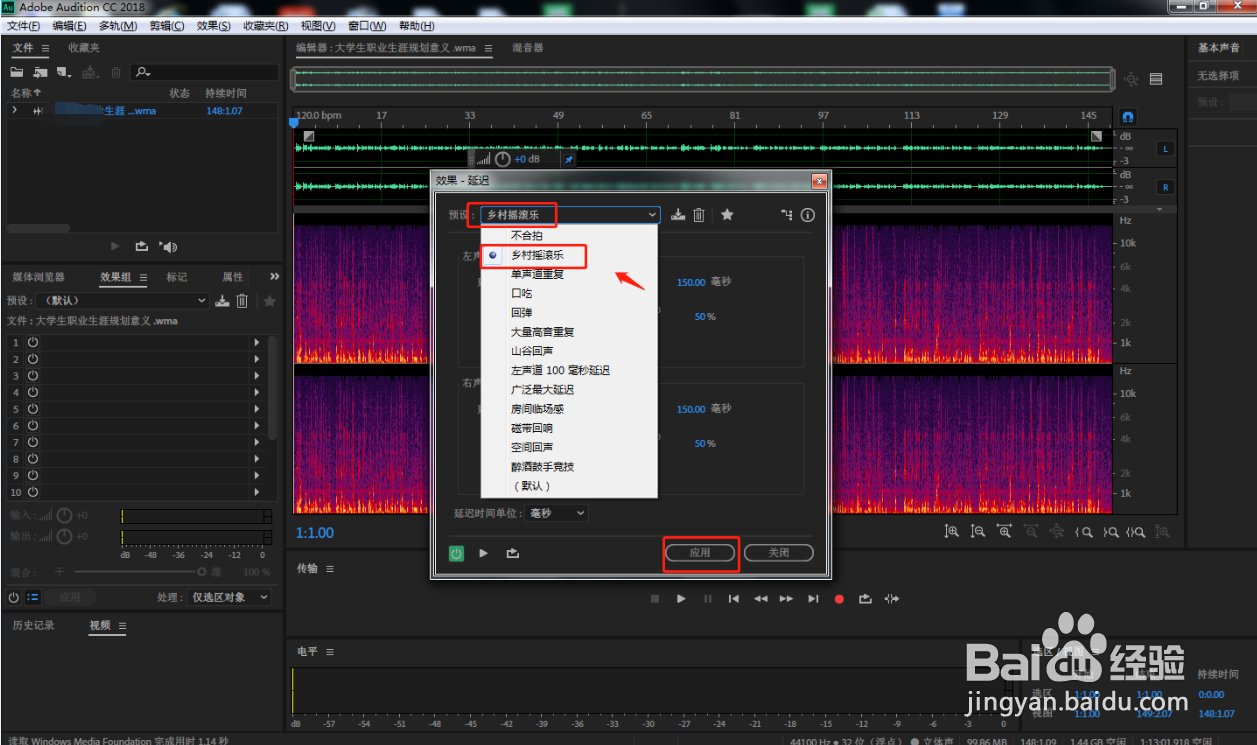Click the dry/wet 混合 slider

[139, 572]
